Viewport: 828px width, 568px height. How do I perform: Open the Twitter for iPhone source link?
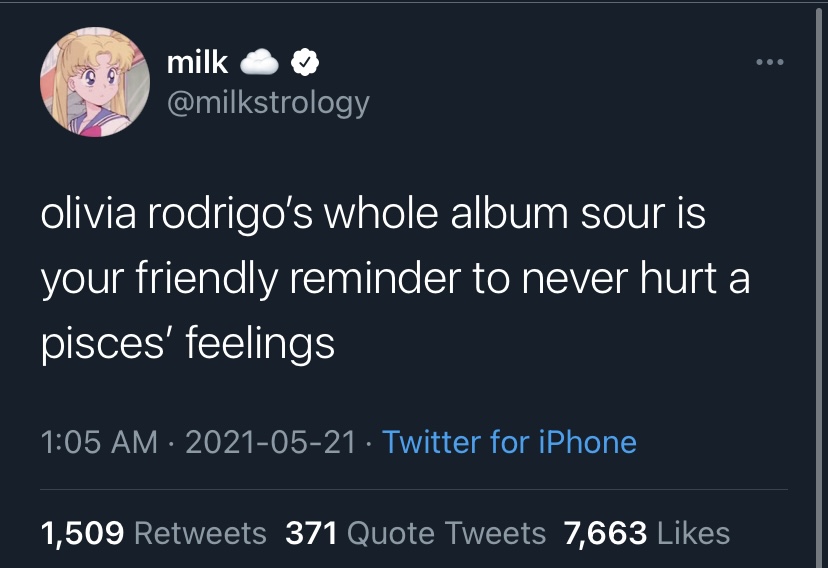tap(509, 442)
